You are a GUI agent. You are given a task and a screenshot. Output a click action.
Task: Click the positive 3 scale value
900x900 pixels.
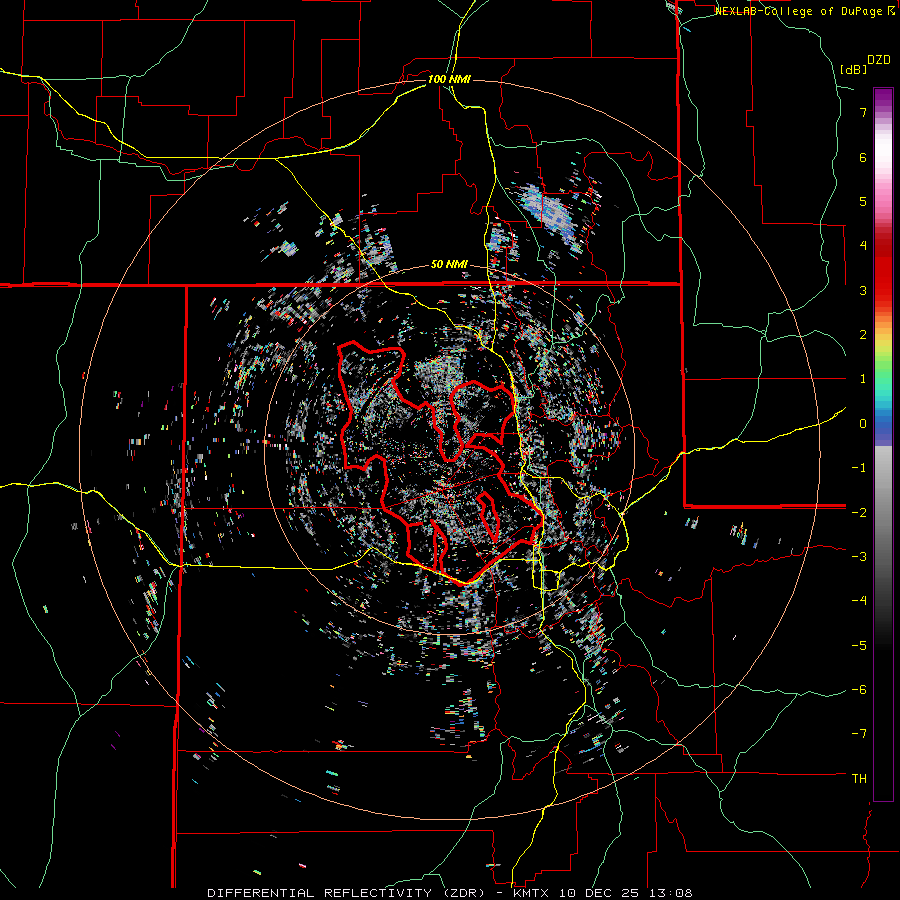863,290
